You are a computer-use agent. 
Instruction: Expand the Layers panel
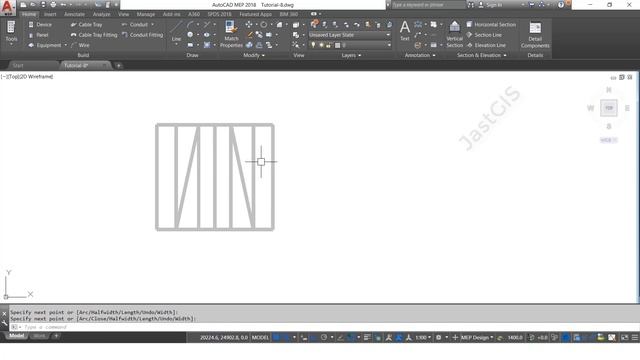coord(351,55)
